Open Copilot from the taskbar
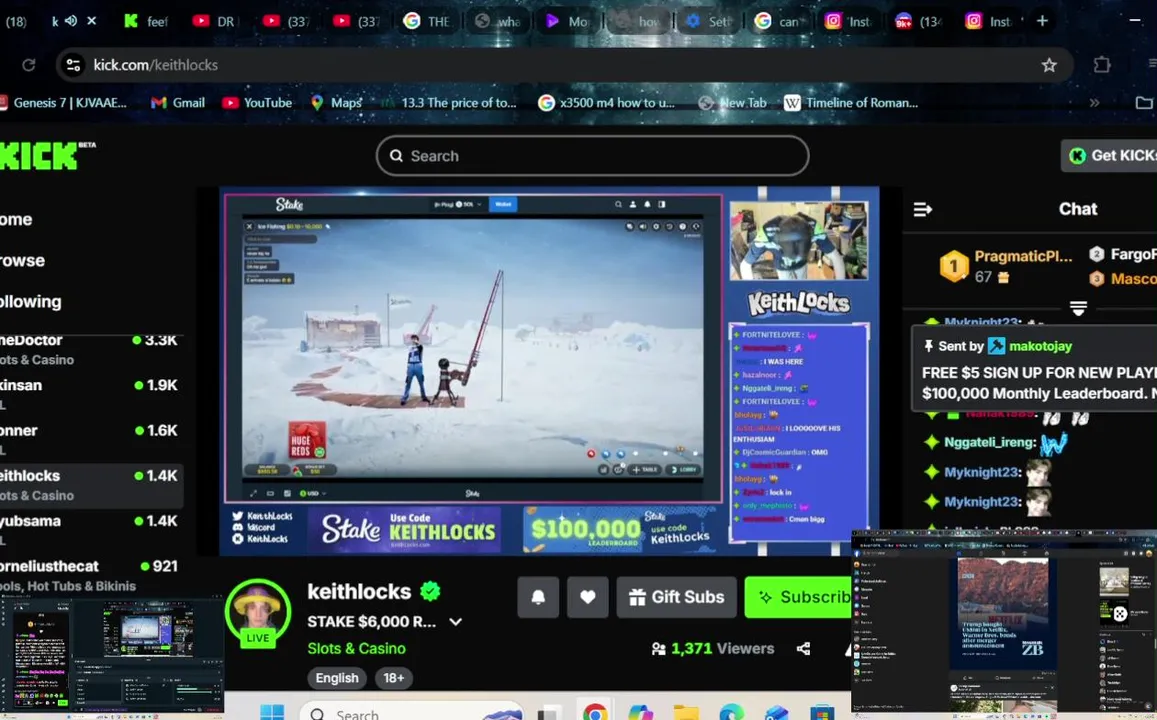Image resolution: width=1157 pixels, height=720 pixels. tap(640, 713)
